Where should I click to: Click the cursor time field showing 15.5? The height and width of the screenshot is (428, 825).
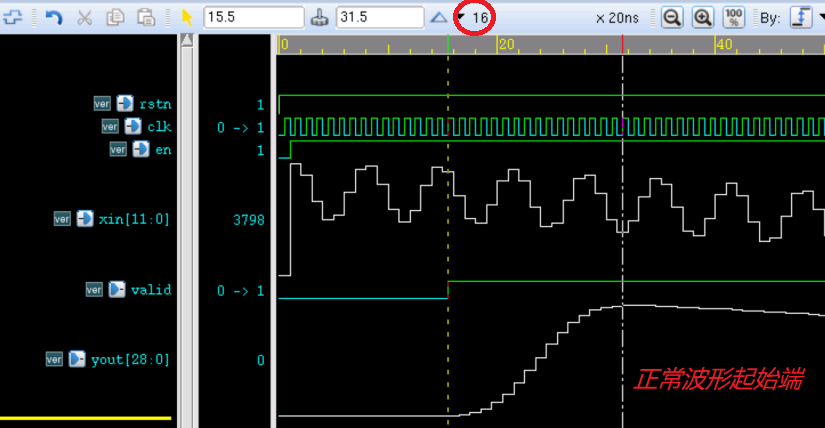tap(253, 17)
